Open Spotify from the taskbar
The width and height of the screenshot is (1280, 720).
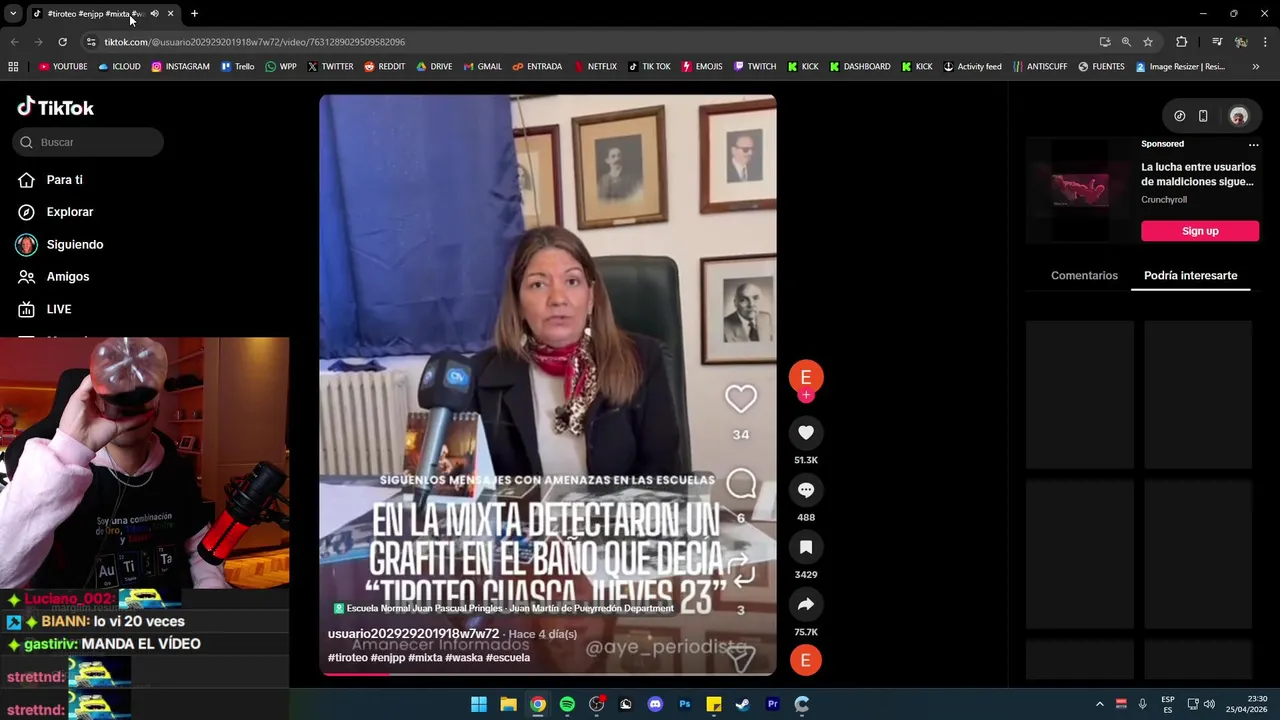(x=567, y=704)
